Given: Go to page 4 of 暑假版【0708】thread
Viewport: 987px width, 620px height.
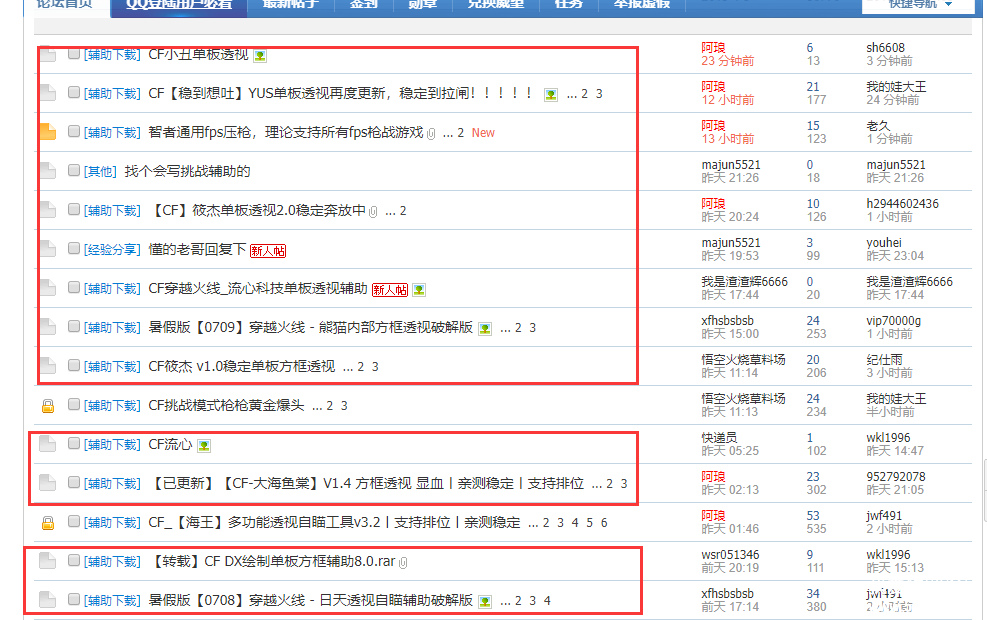Looking at the screenshot, I should 547,601.
